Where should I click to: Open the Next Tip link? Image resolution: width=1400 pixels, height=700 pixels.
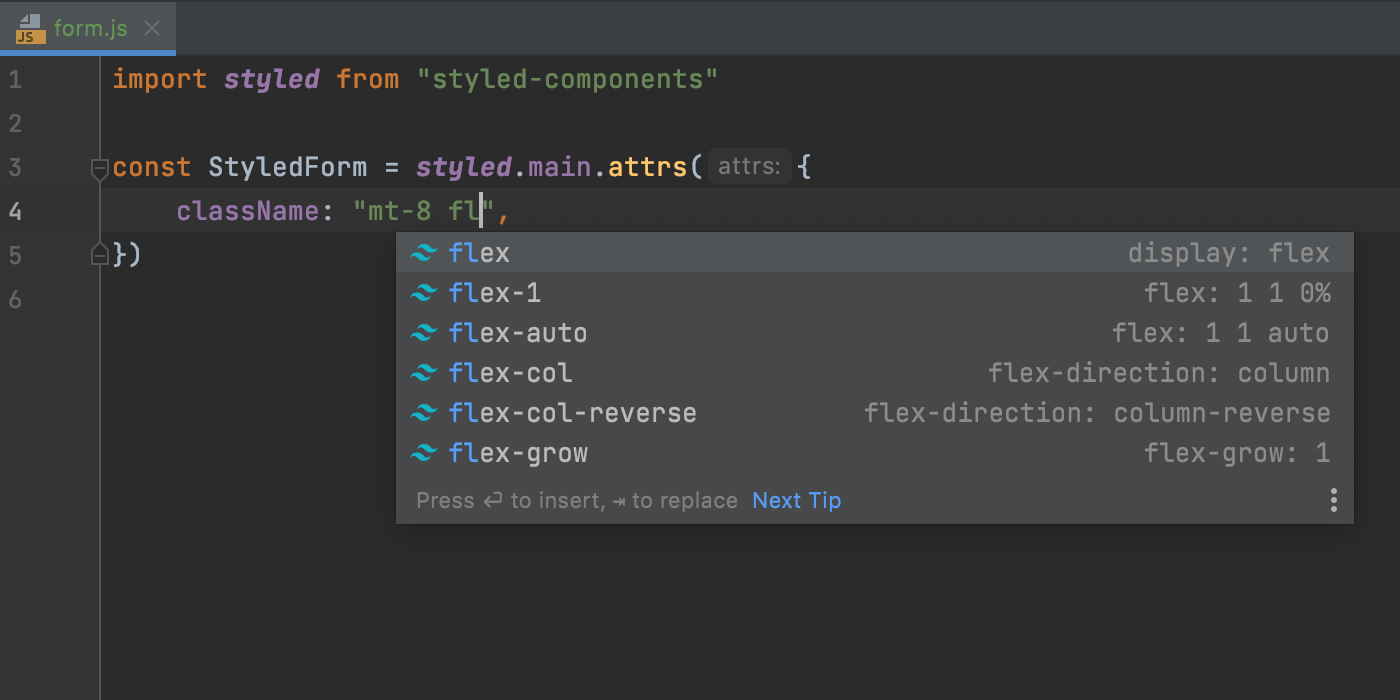(x=796, y=500)
